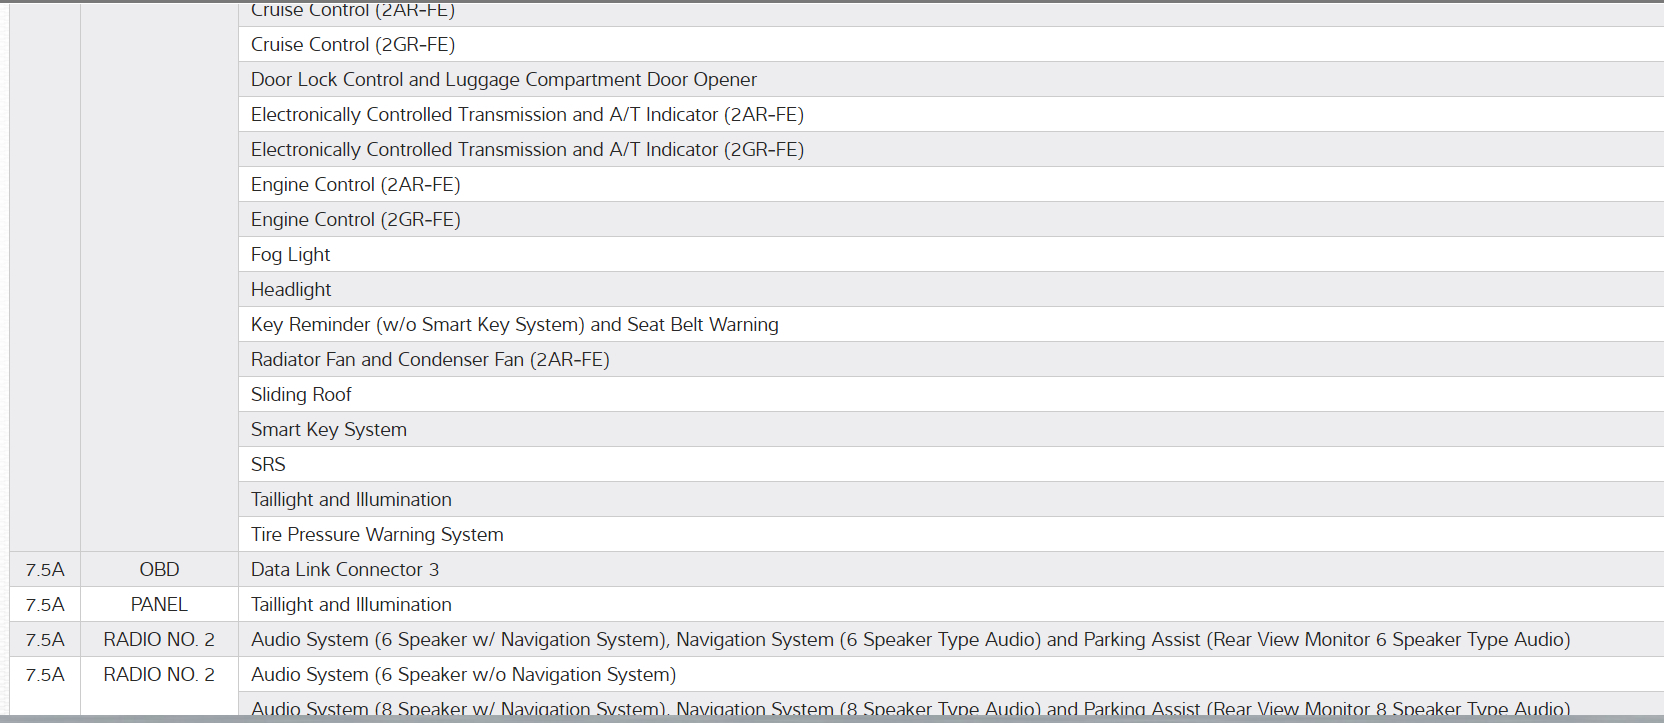1664x723 pixels.
Task: Click the SRS row
Action: (268, 465)
